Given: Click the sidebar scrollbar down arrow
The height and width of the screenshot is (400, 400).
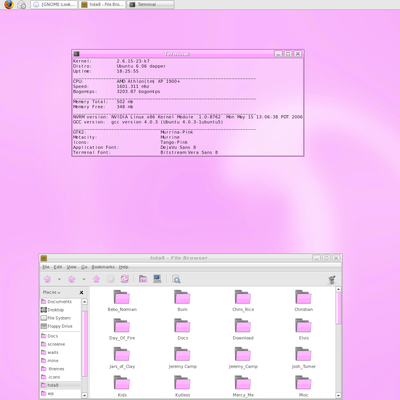Looking at the screenshot, I should tap(85, 395).
